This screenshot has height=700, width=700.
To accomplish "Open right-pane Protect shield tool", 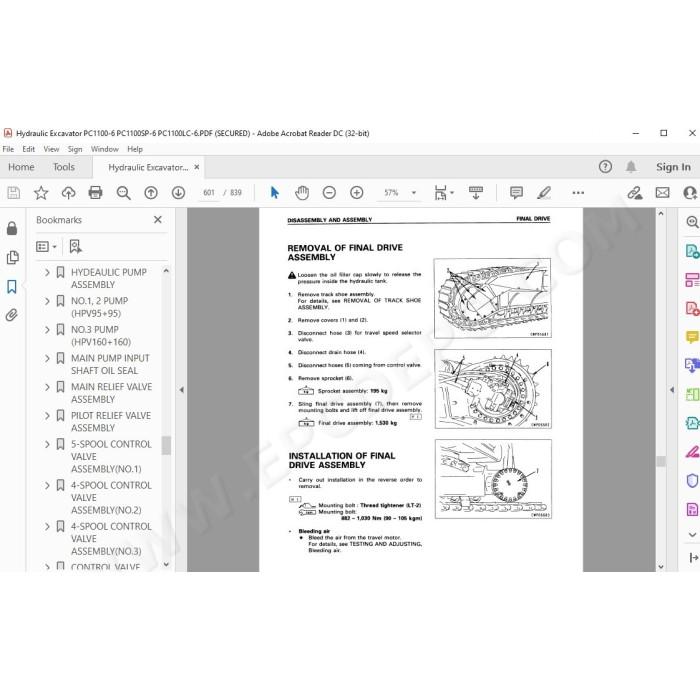I will 692,481.
